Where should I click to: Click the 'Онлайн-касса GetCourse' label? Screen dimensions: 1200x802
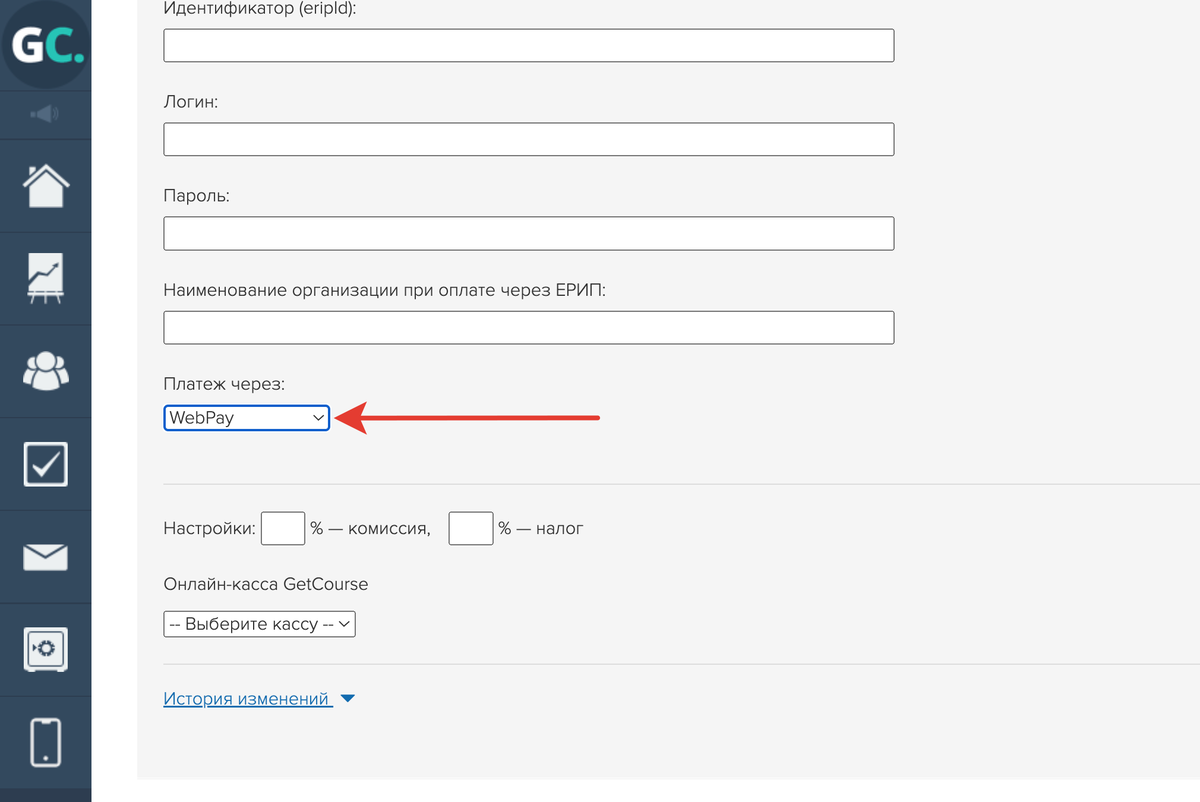[x=266, y=584]
